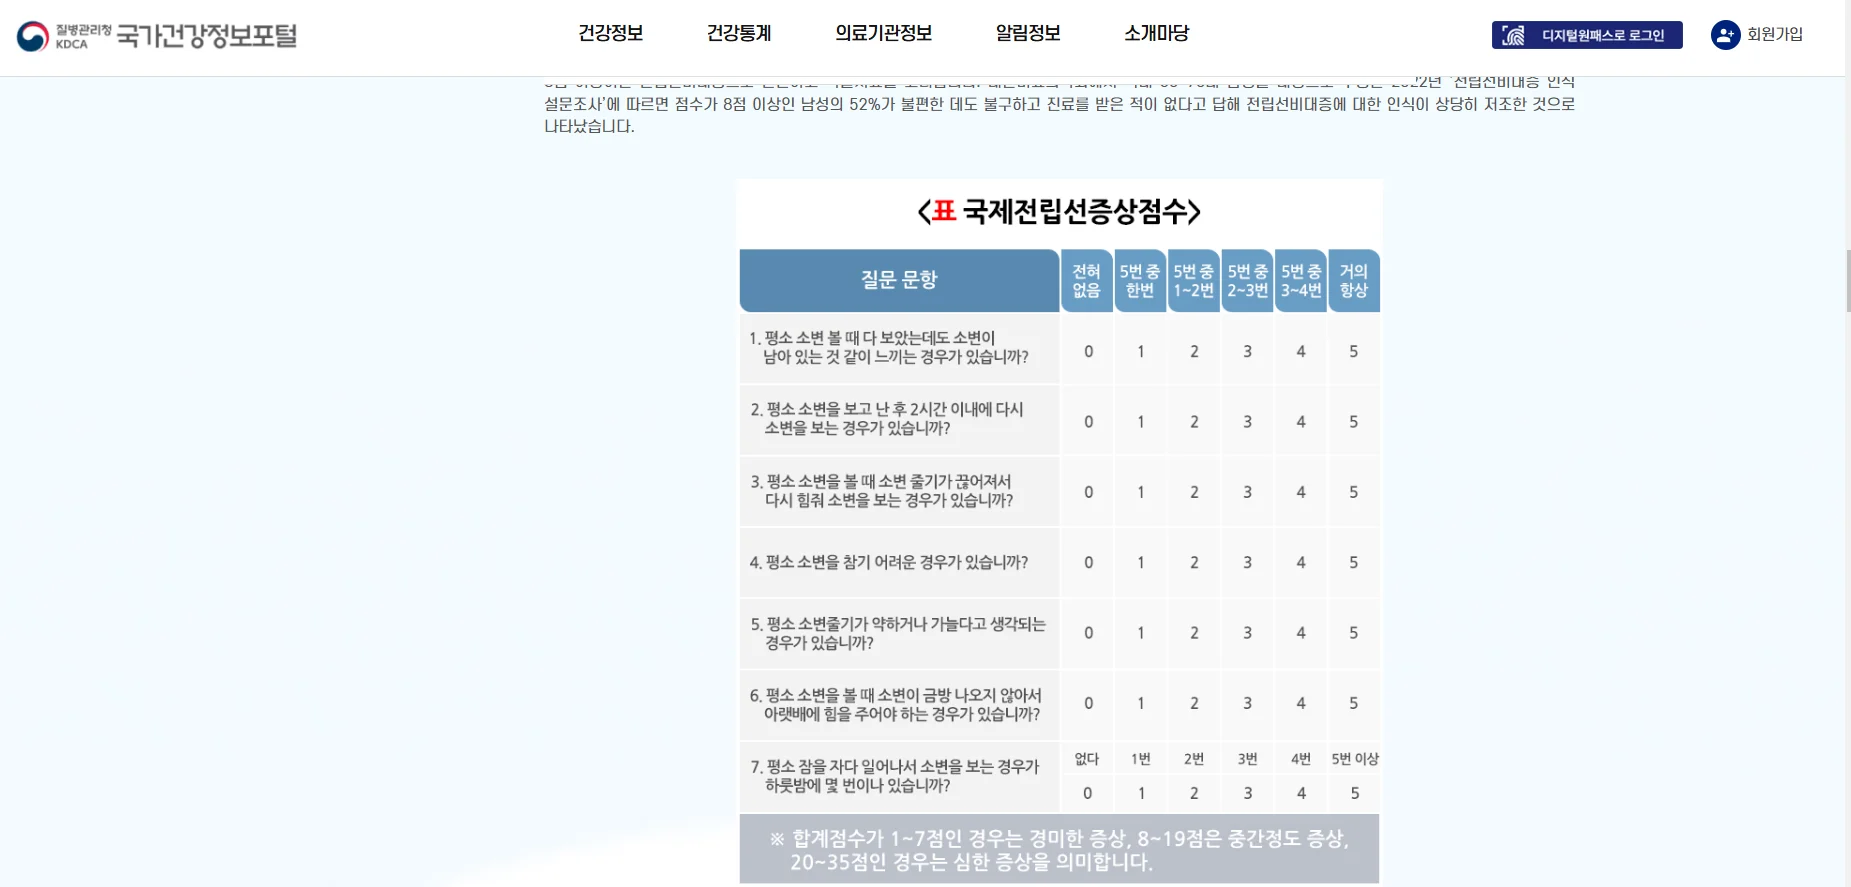Image resolution: width=1851 pixels, height=887 pixels.
Task: Click the 3번 label in question 7 row
Action: (1248, 759)
